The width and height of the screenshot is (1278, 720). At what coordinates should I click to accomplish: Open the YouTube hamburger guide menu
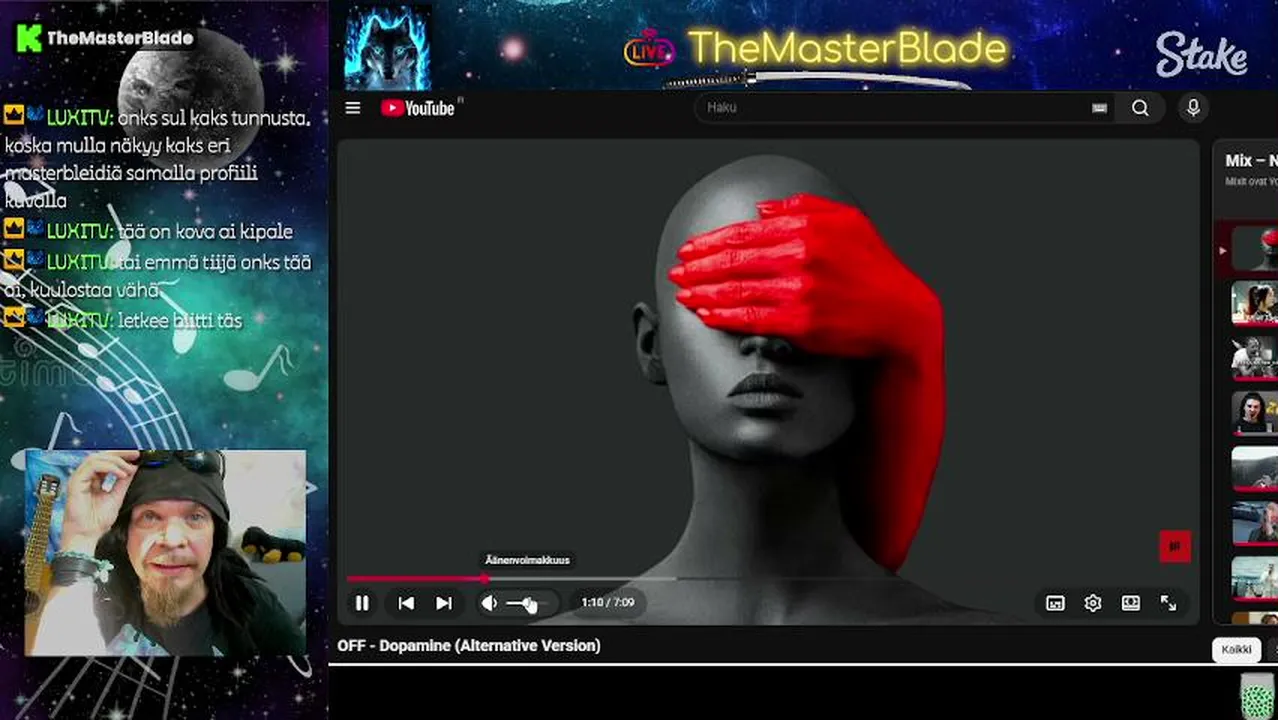(352, 108)
